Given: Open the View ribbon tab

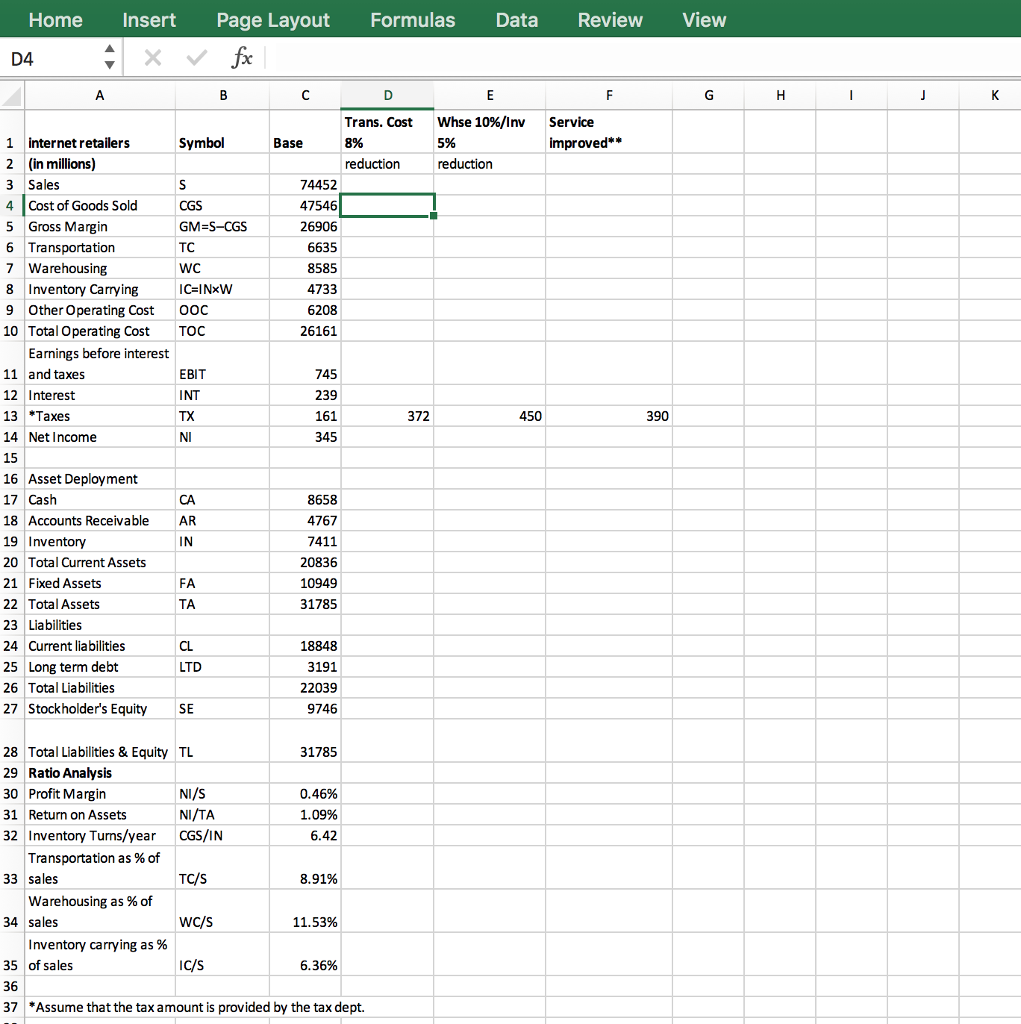Looking at the screenshot, I should (704, 19).
